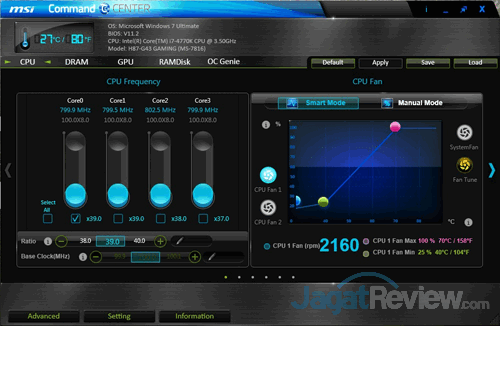The height and width of the screenshot is (381, 500).
Task: Go to next page with right chevron
Action: tap(492, 170)
